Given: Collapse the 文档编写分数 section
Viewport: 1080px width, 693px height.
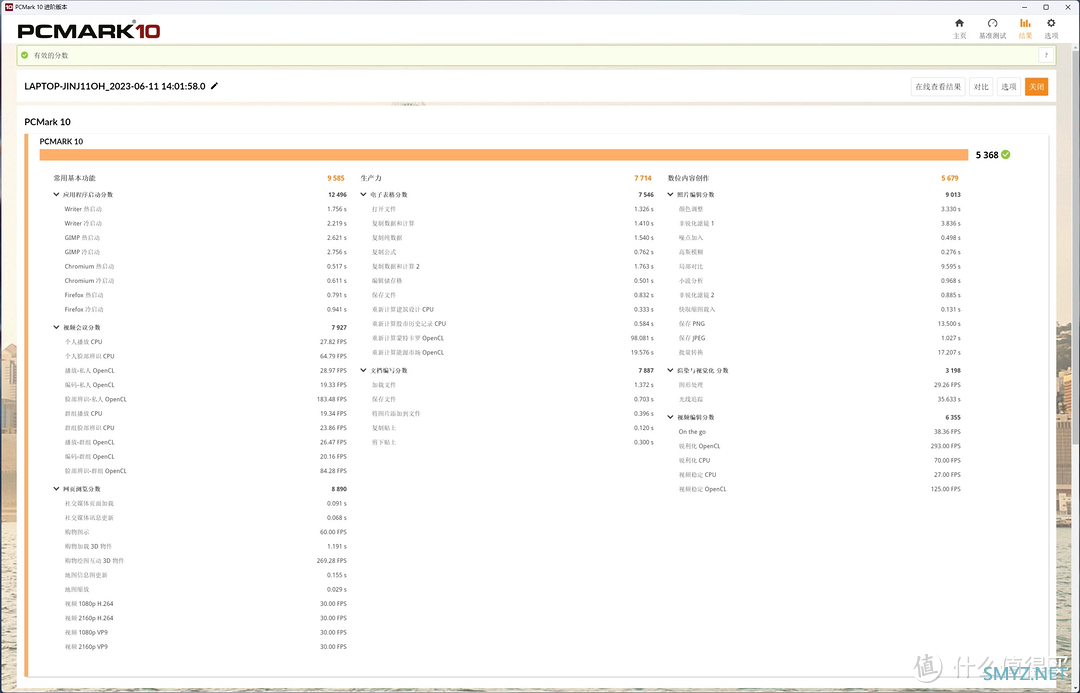Looking at the screenshot, I should tap(364, 371).
